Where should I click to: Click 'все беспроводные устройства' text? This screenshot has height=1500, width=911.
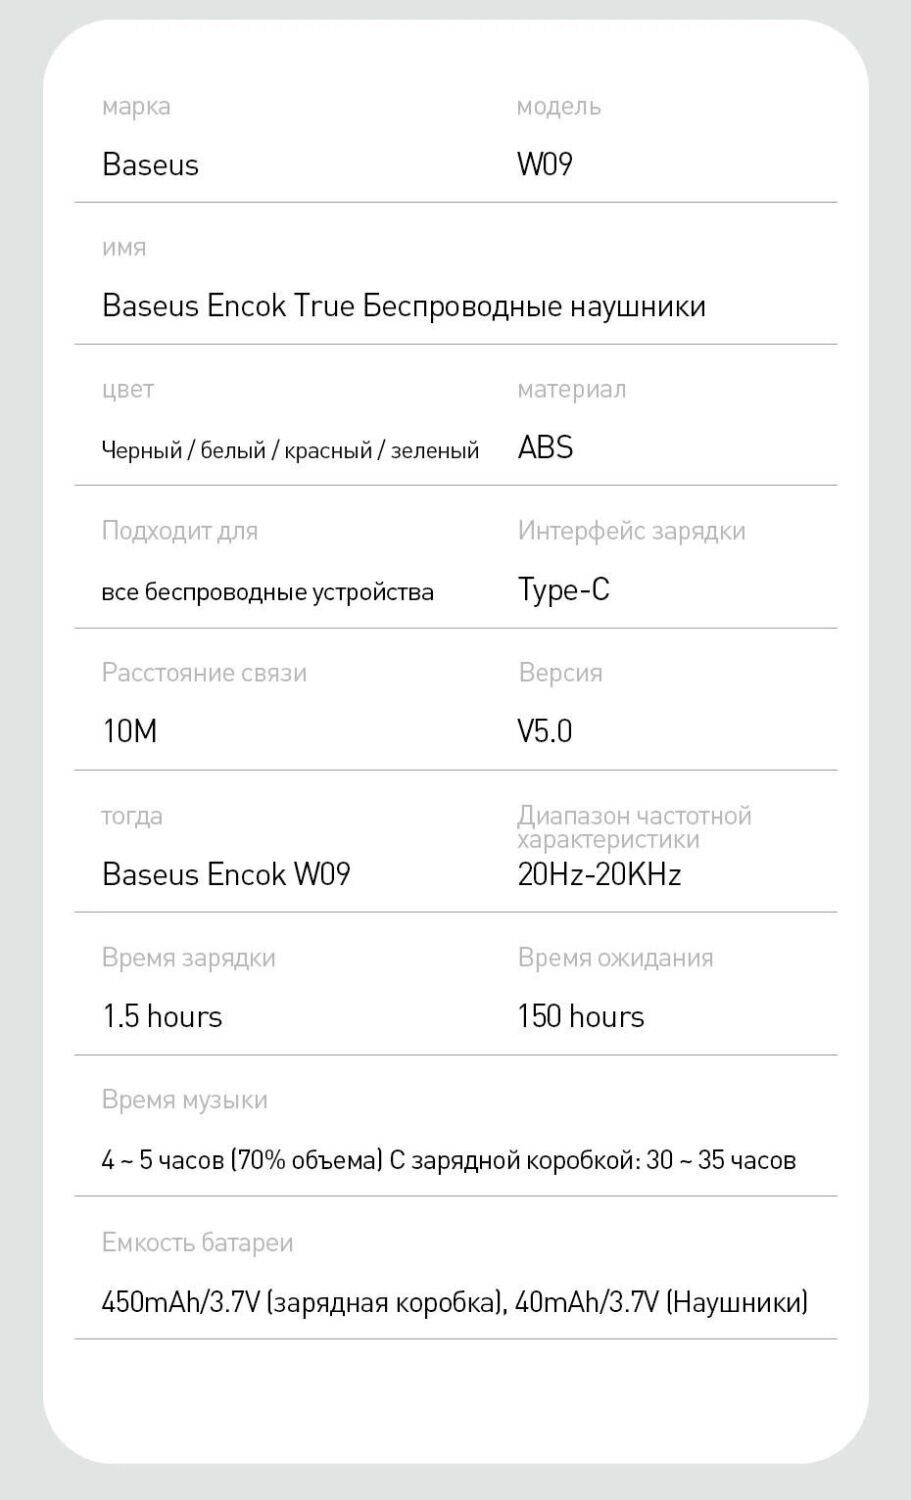(x=268, y=592)
